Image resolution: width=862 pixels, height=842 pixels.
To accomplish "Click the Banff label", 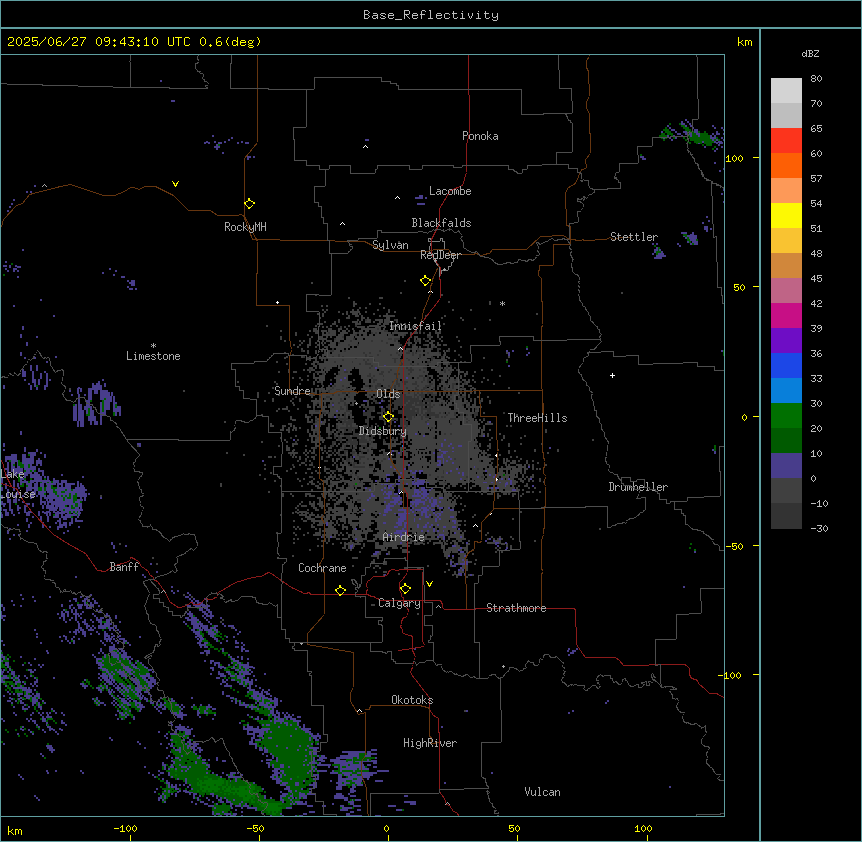I will 124,567.
